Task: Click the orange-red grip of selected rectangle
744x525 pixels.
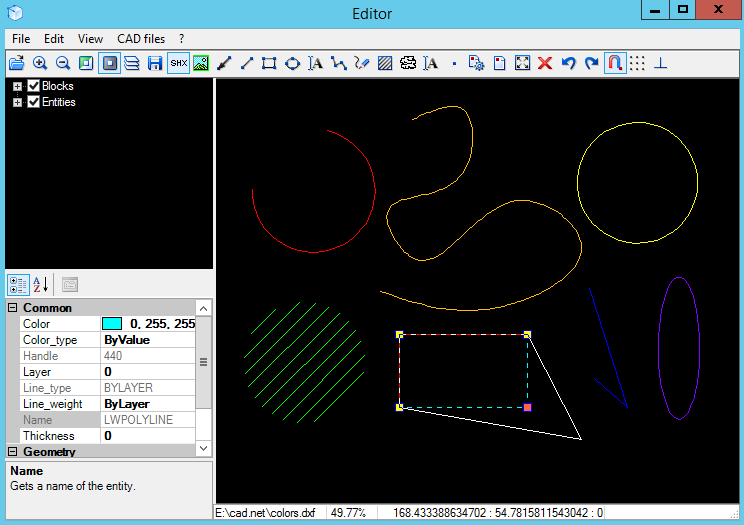Action: (x=528, y=407)
